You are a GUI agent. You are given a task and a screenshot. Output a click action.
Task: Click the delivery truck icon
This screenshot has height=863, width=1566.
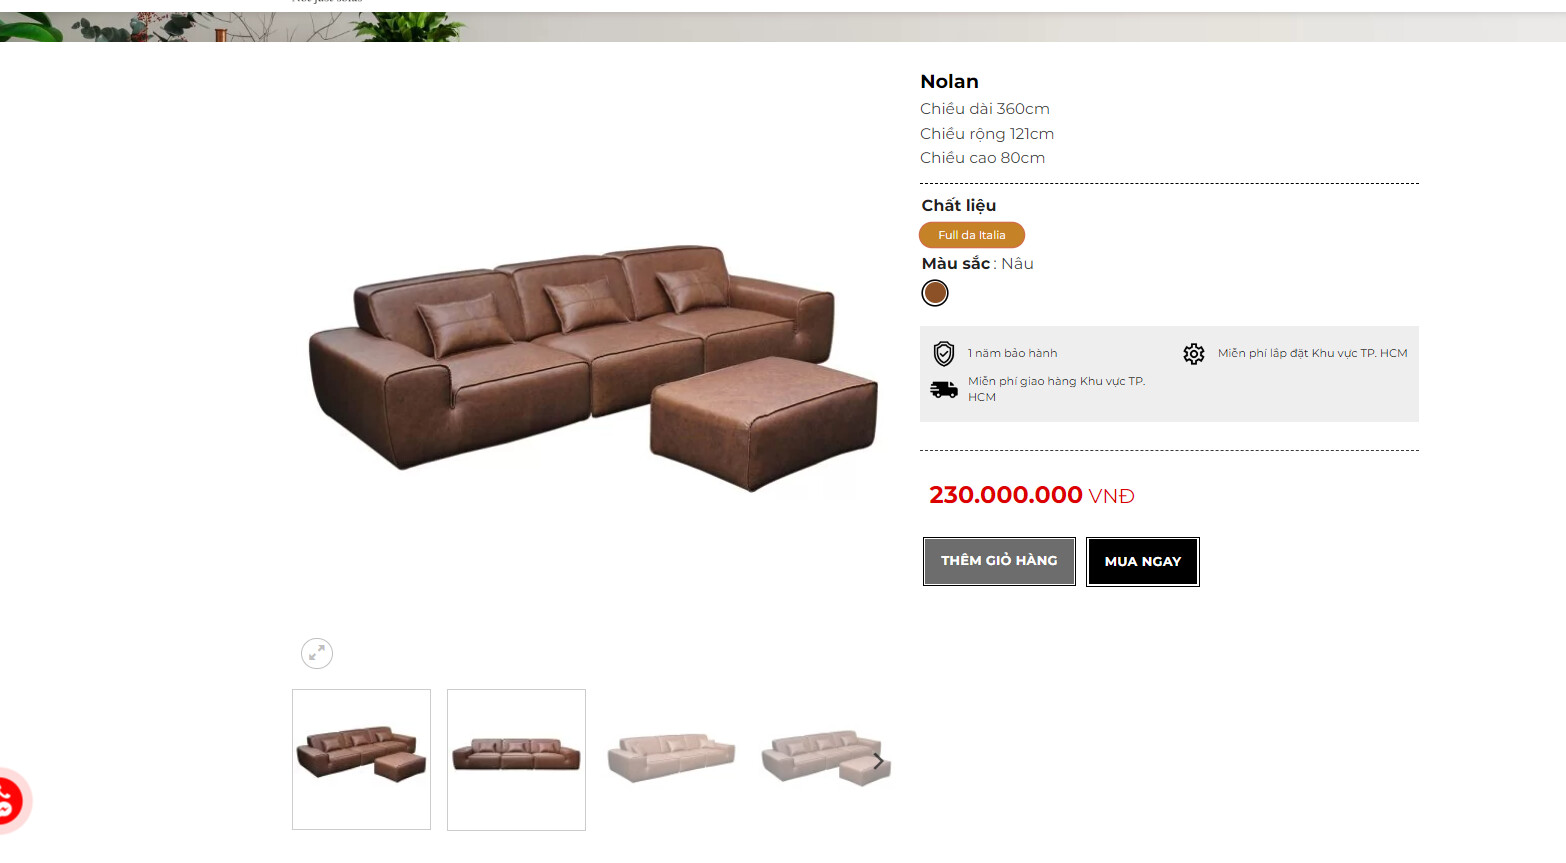pos(944,389)
